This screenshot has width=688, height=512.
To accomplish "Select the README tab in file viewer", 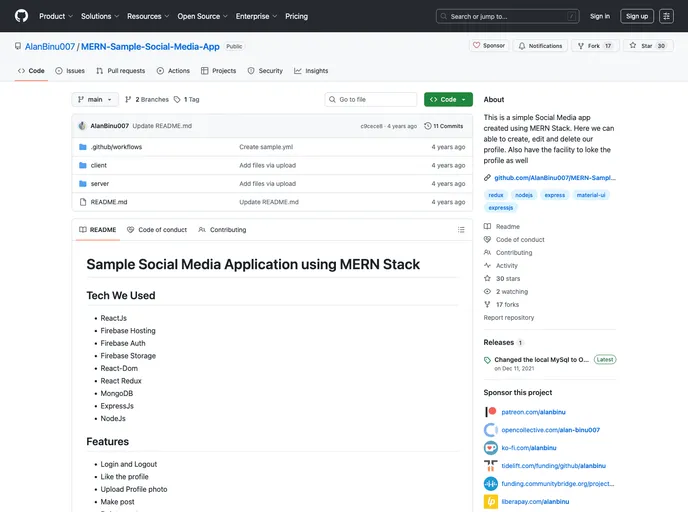I will (97, 230).
